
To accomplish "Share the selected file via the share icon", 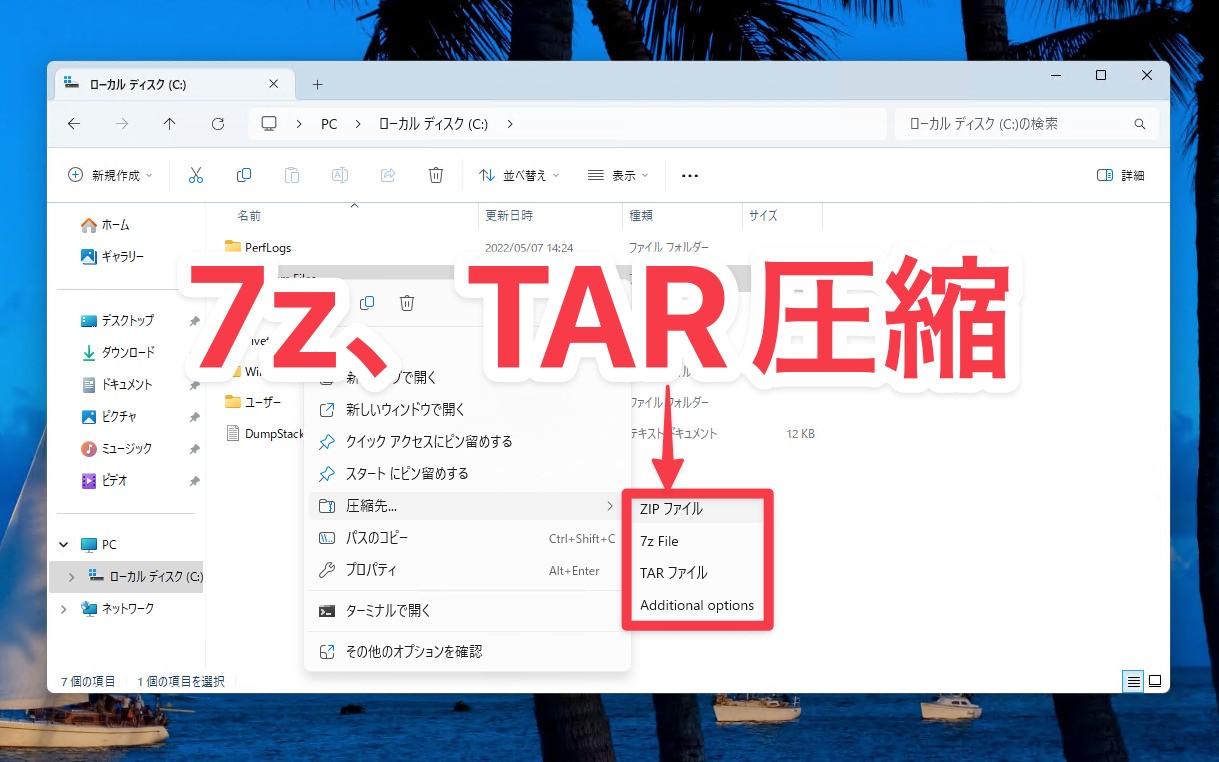I will 388,174.
